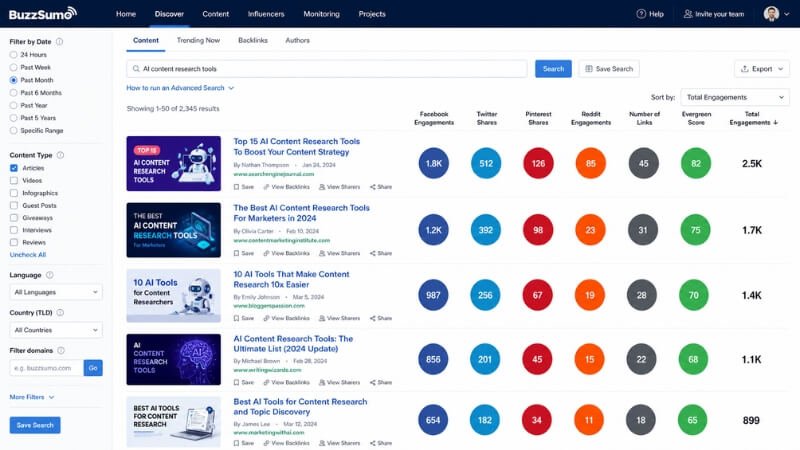Image resolution: width=800 pixels, height=450 pixels.
Task: Open the Help question-mark icon
Action: tap(641, 14)
